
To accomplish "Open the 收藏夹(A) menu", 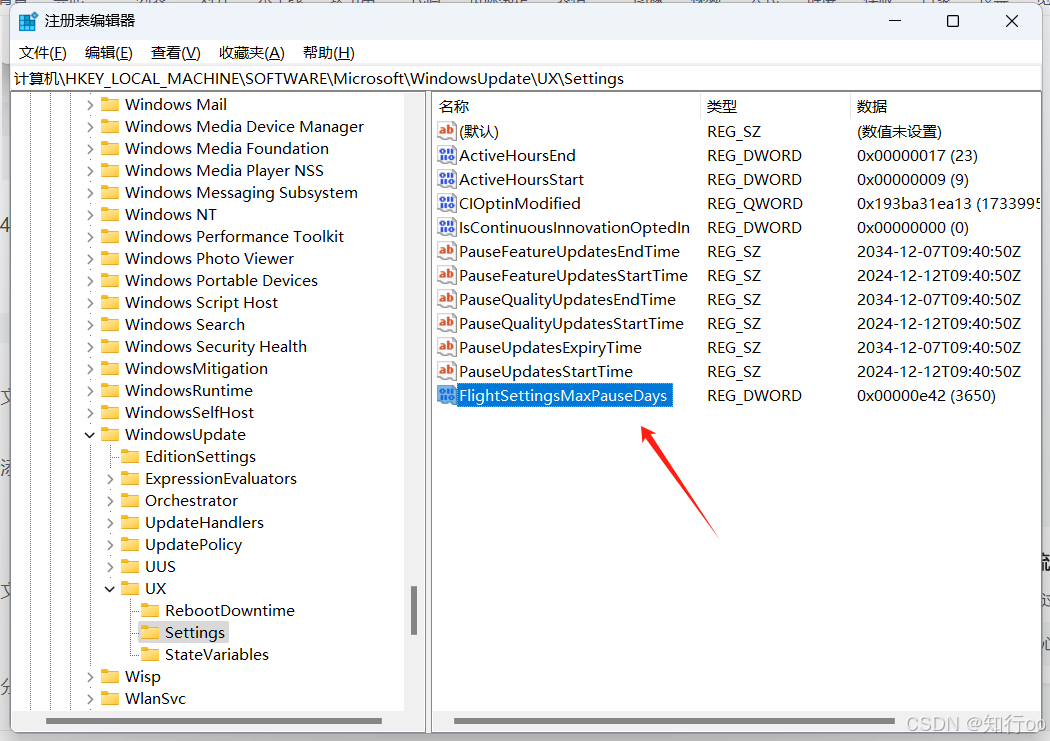I will pos(252,53).
